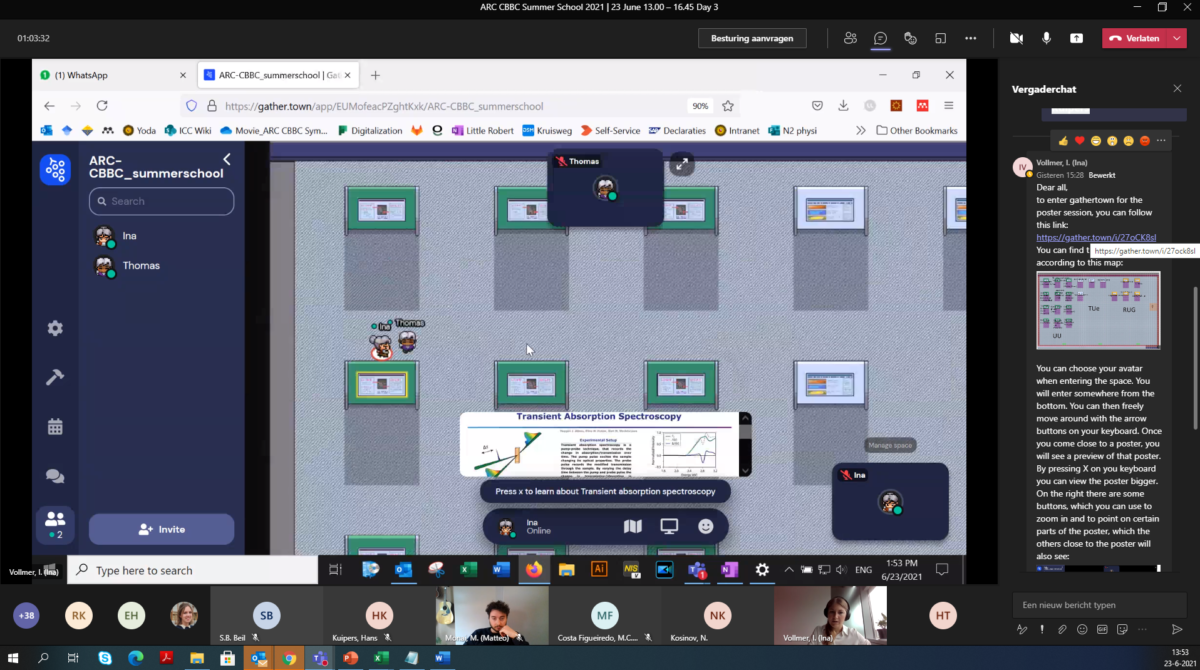The height and width of the screenshot is (670, 1200).
Task: Open the Firefox hamburger menu
Action: (x=948, y=105)
